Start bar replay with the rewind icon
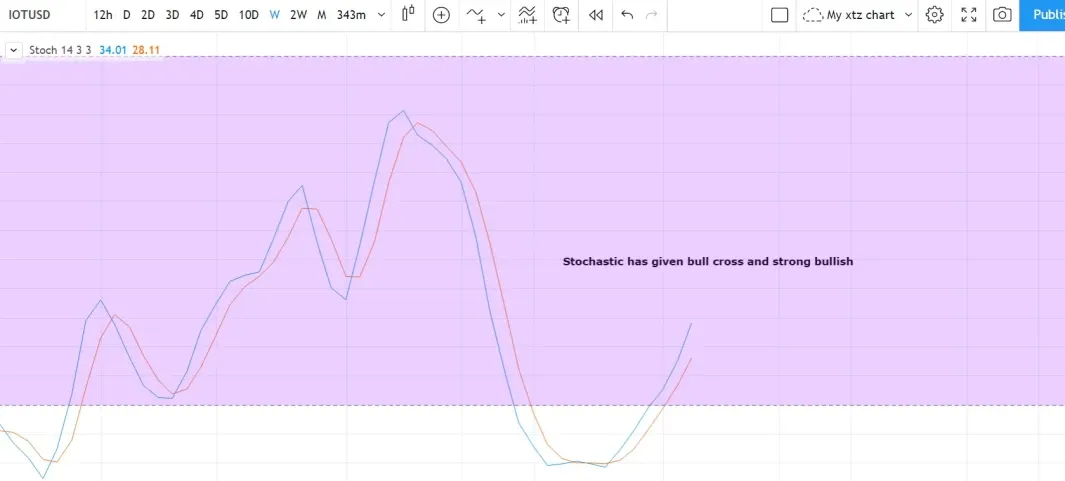 pyautogui.click(x=596, y=15)
